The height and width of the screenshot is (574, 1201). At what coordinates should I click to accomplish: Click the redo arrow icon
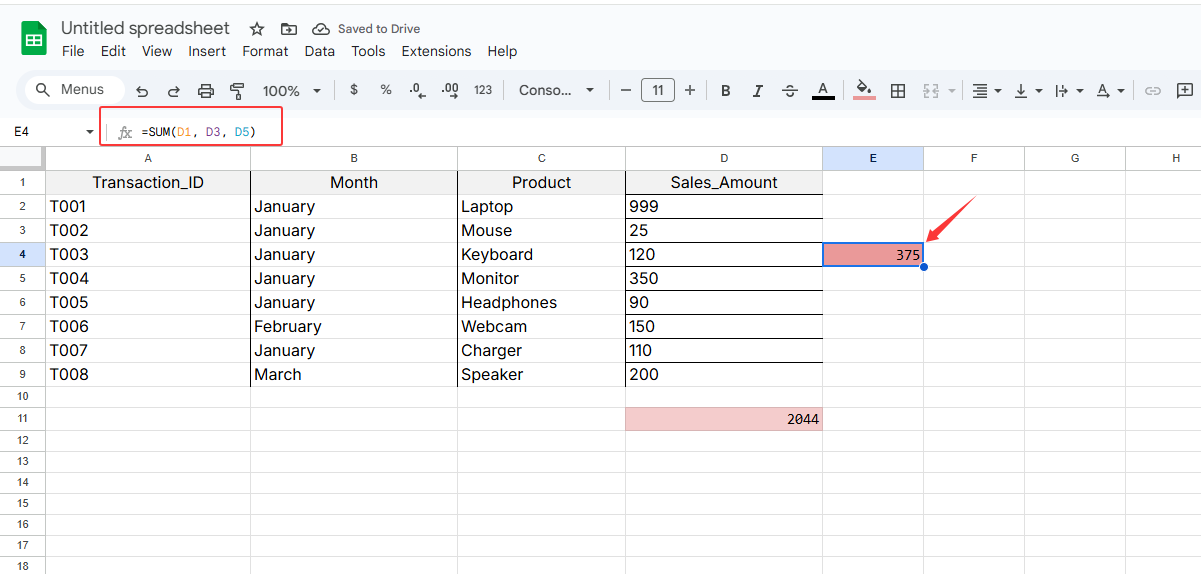(174, 91)
